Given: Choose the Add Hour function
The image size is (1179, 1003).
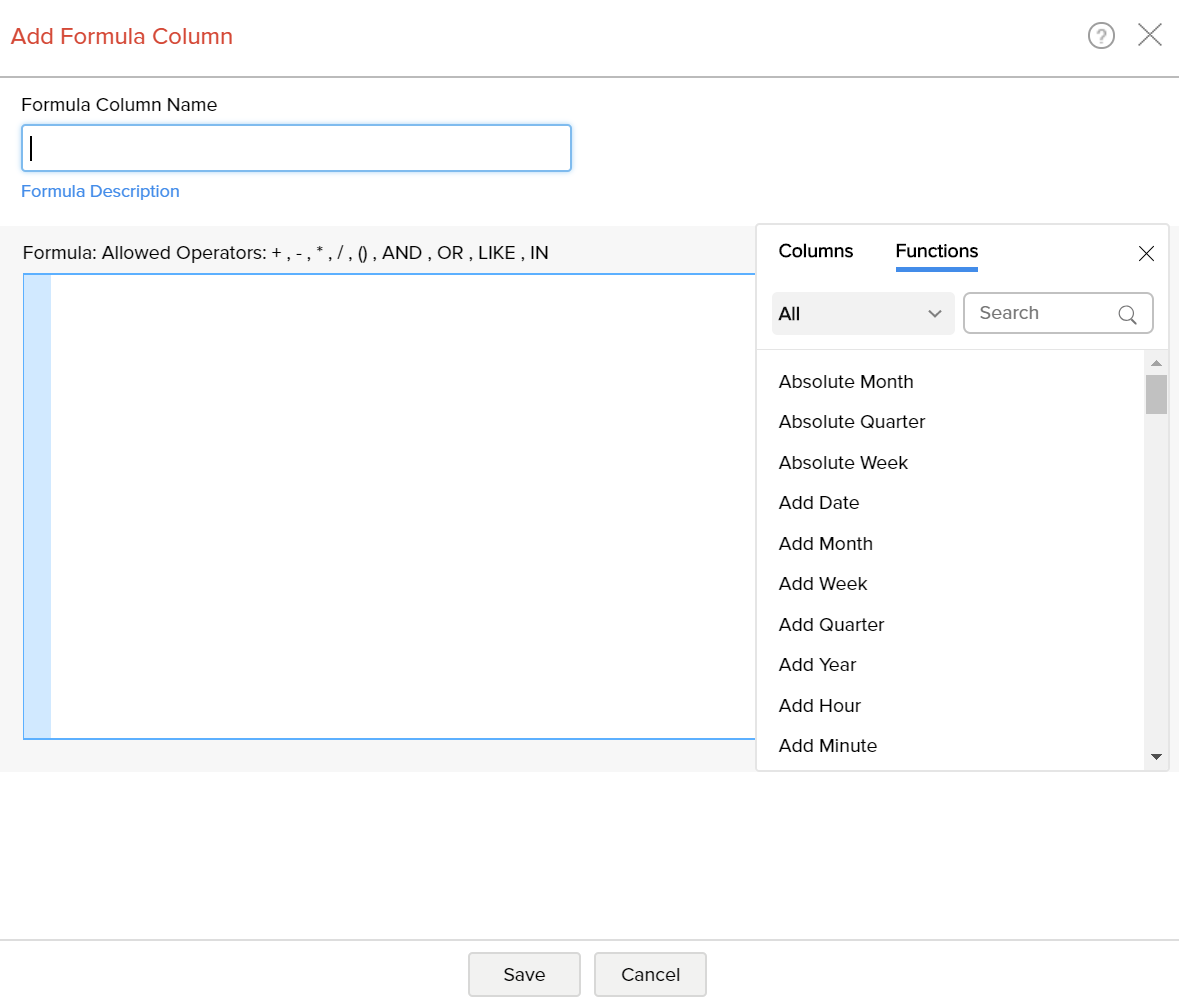Looking at the screenshot, I should (x=819, y=705).
